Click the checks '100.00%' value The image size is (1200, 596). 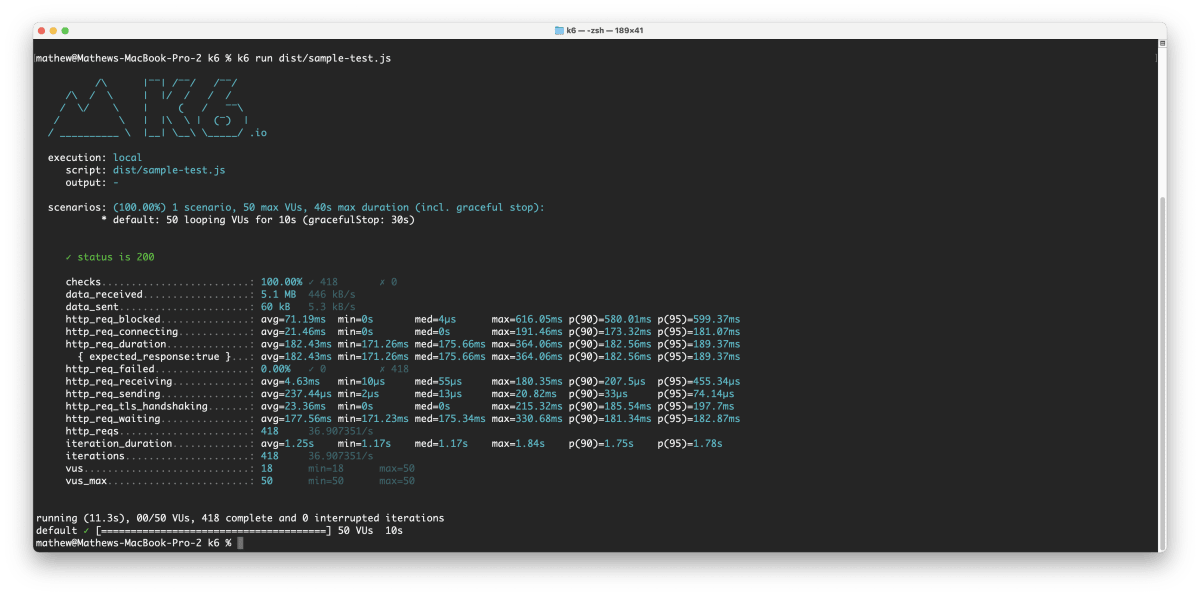281,282
